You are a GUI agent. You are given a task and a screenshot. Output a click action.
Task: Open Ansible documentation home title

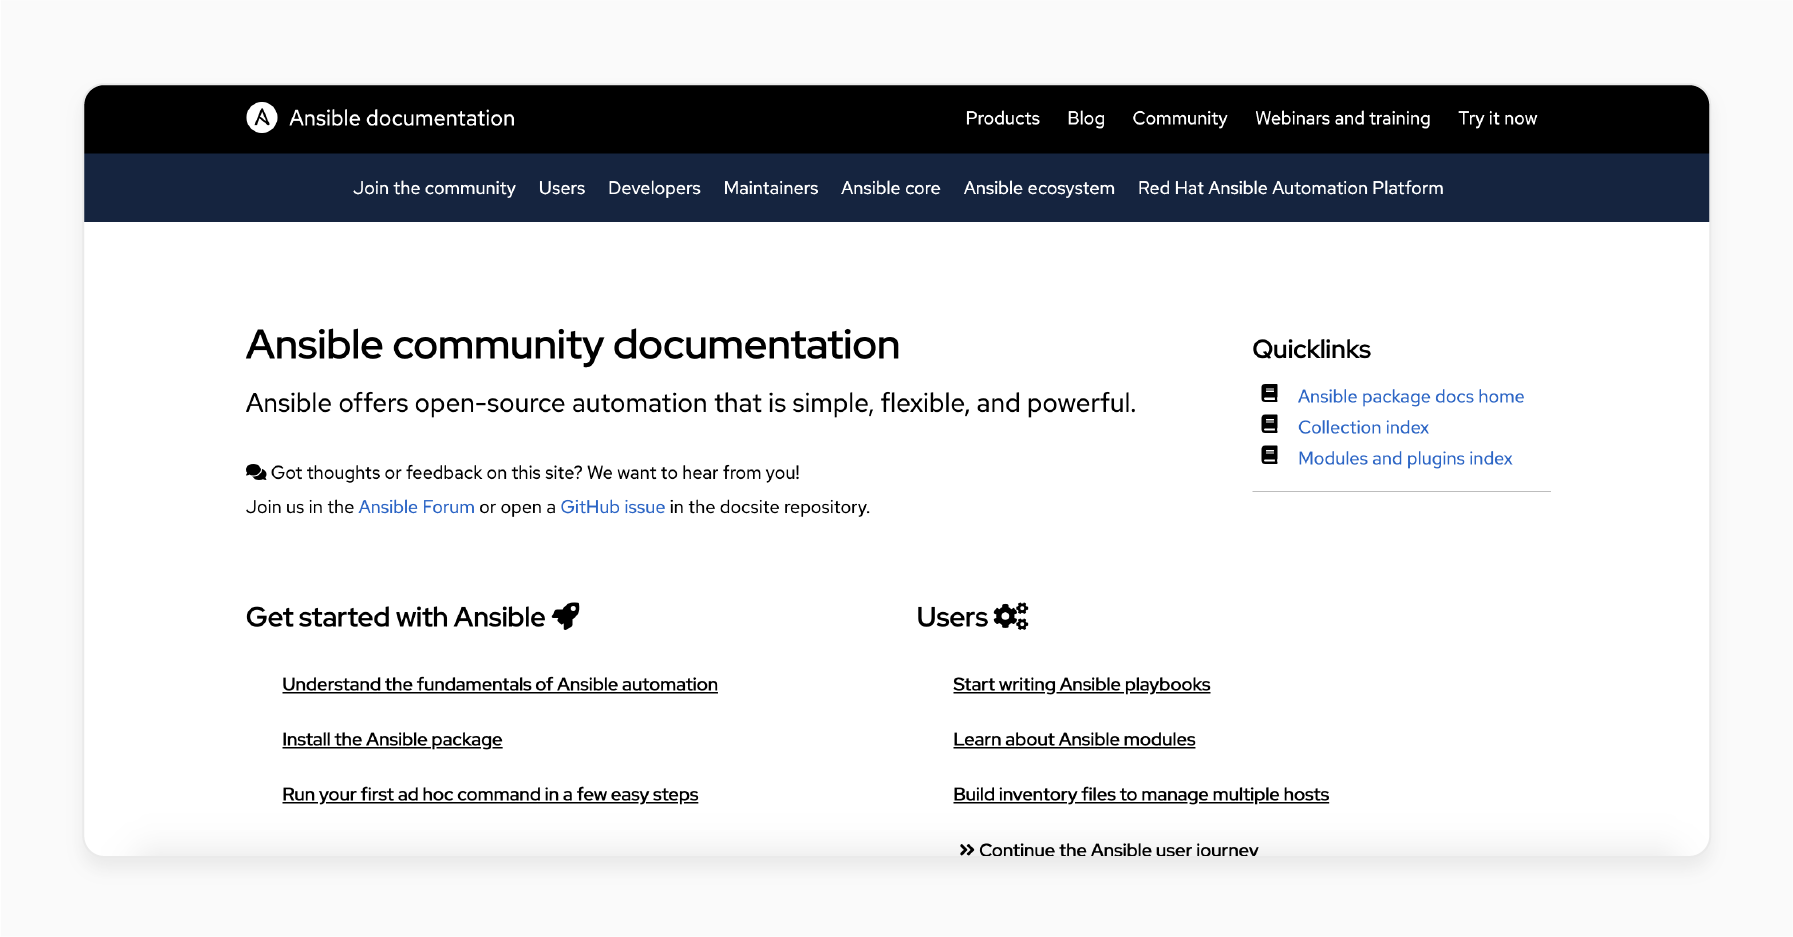[402, 118]
